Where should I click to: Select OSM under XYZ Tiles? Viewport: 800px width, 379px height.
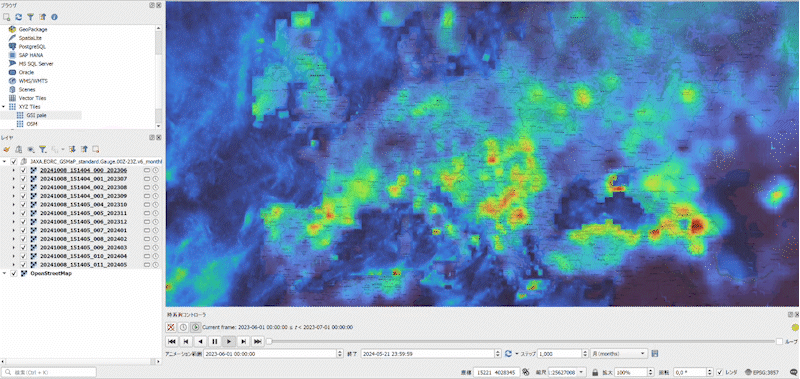tap(33, 124)
